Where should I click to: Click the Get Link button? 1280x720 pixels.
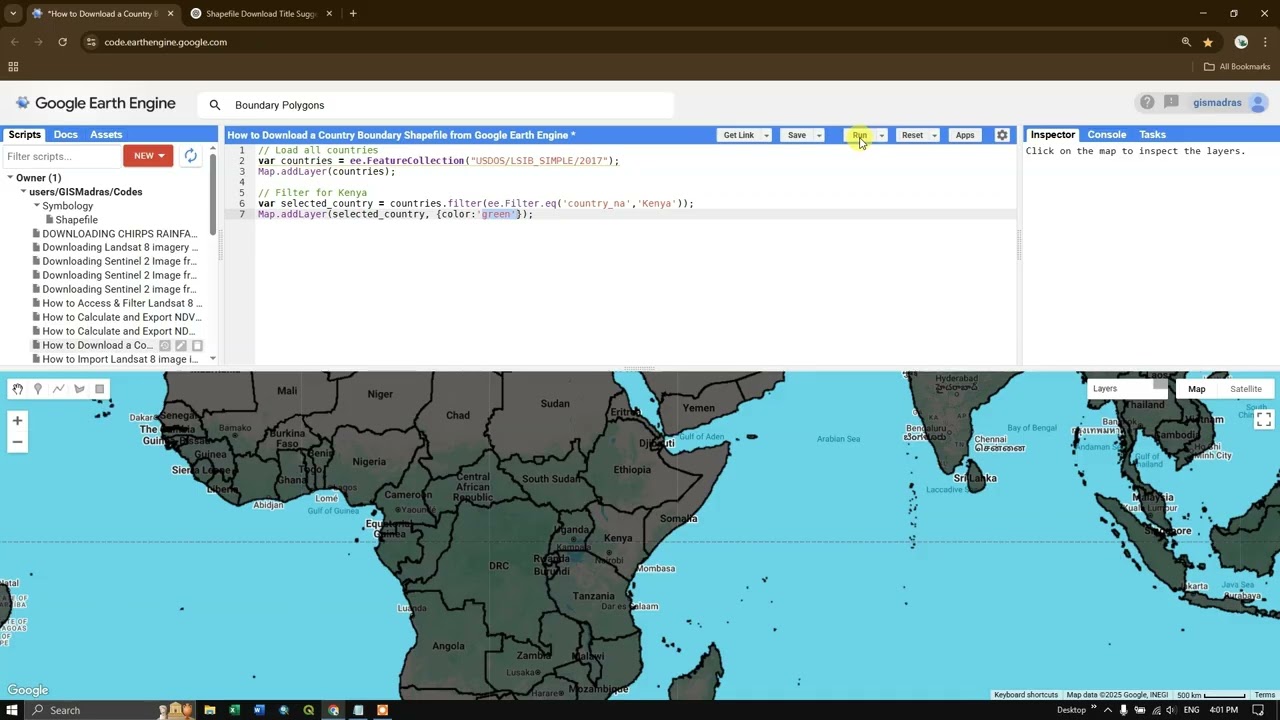point(739,135)
